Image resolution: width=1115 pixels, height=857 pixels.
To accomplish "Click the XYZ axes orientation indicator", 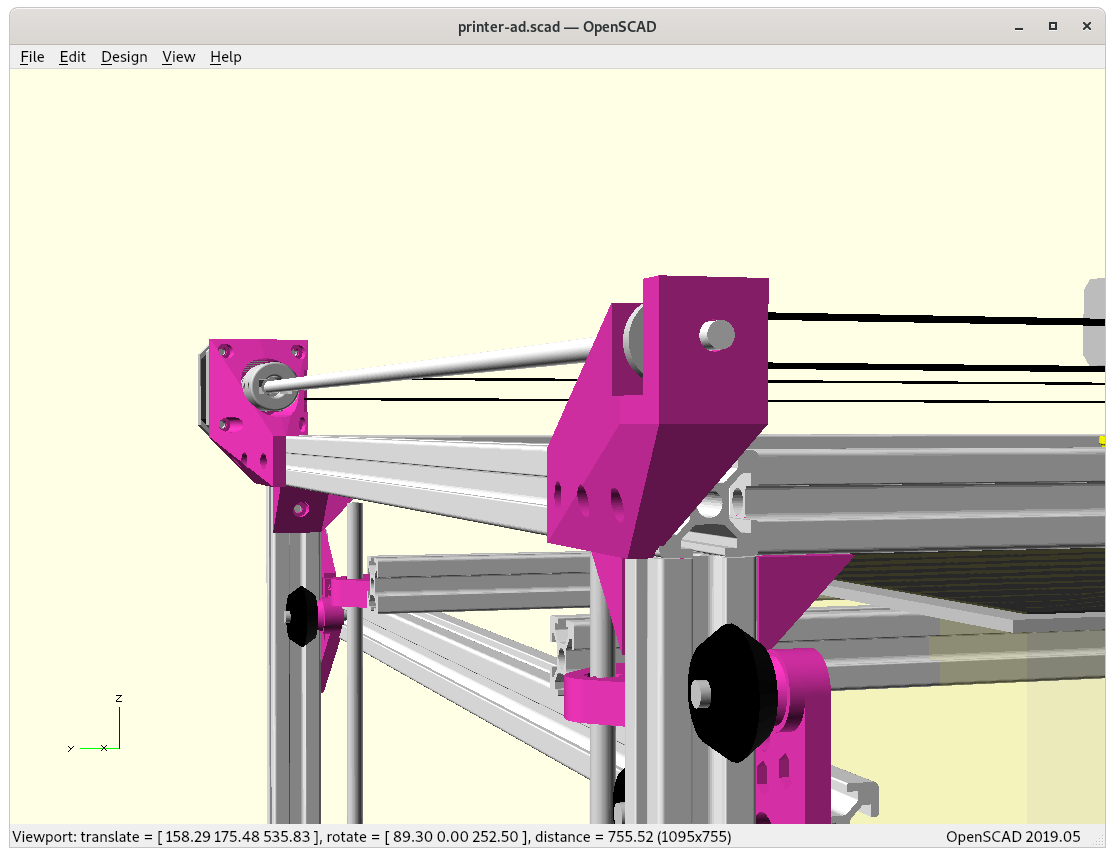I will (95, 723).
